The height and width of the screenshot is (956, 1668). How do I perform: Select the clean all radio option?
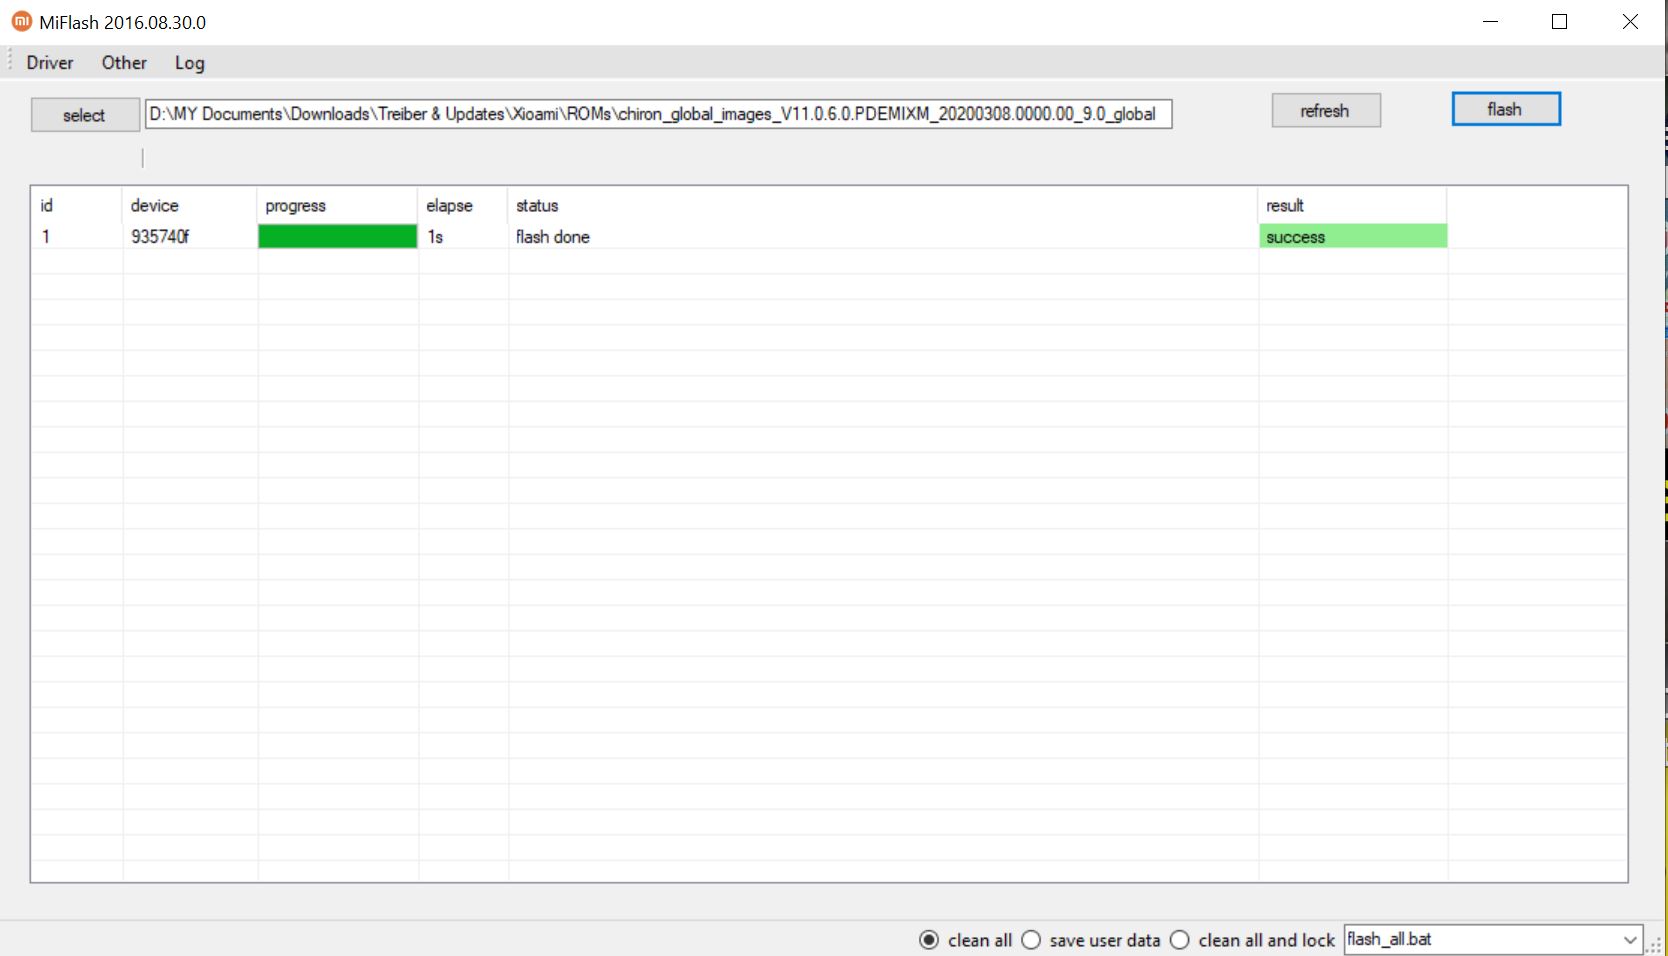(x=929, y=940)
